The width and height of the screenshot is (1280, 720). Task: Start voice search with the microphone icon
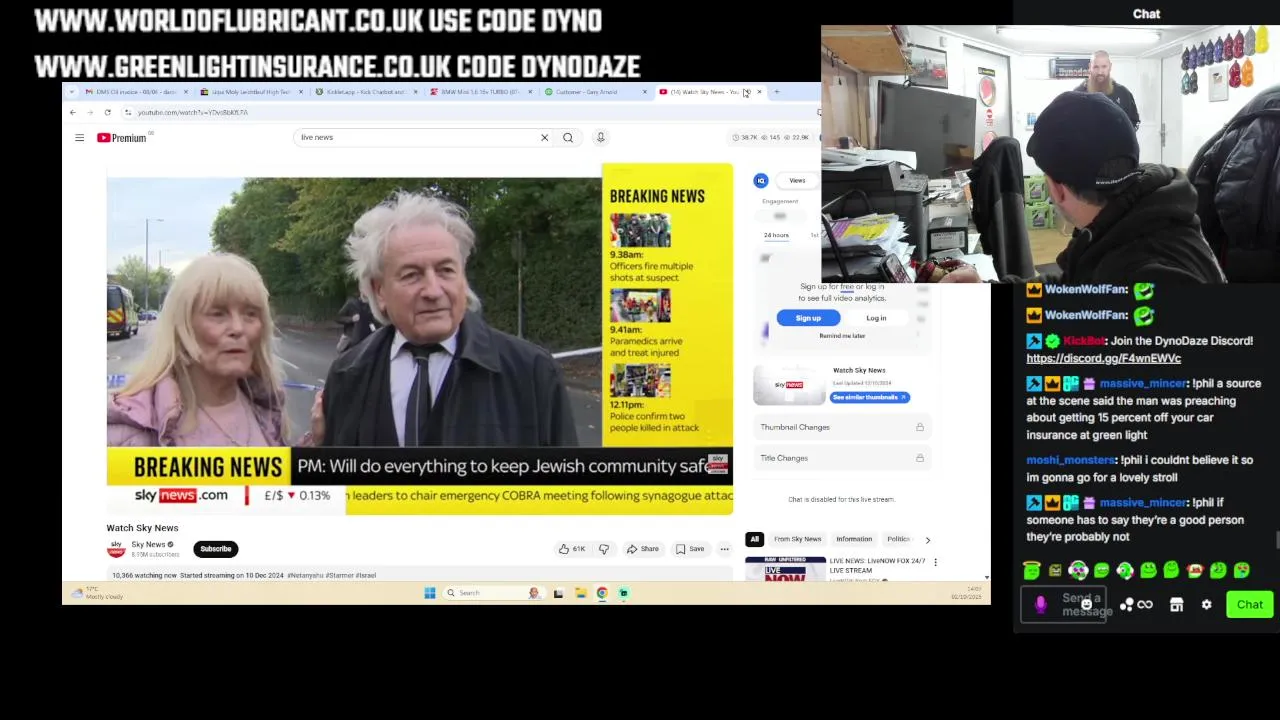600,137
